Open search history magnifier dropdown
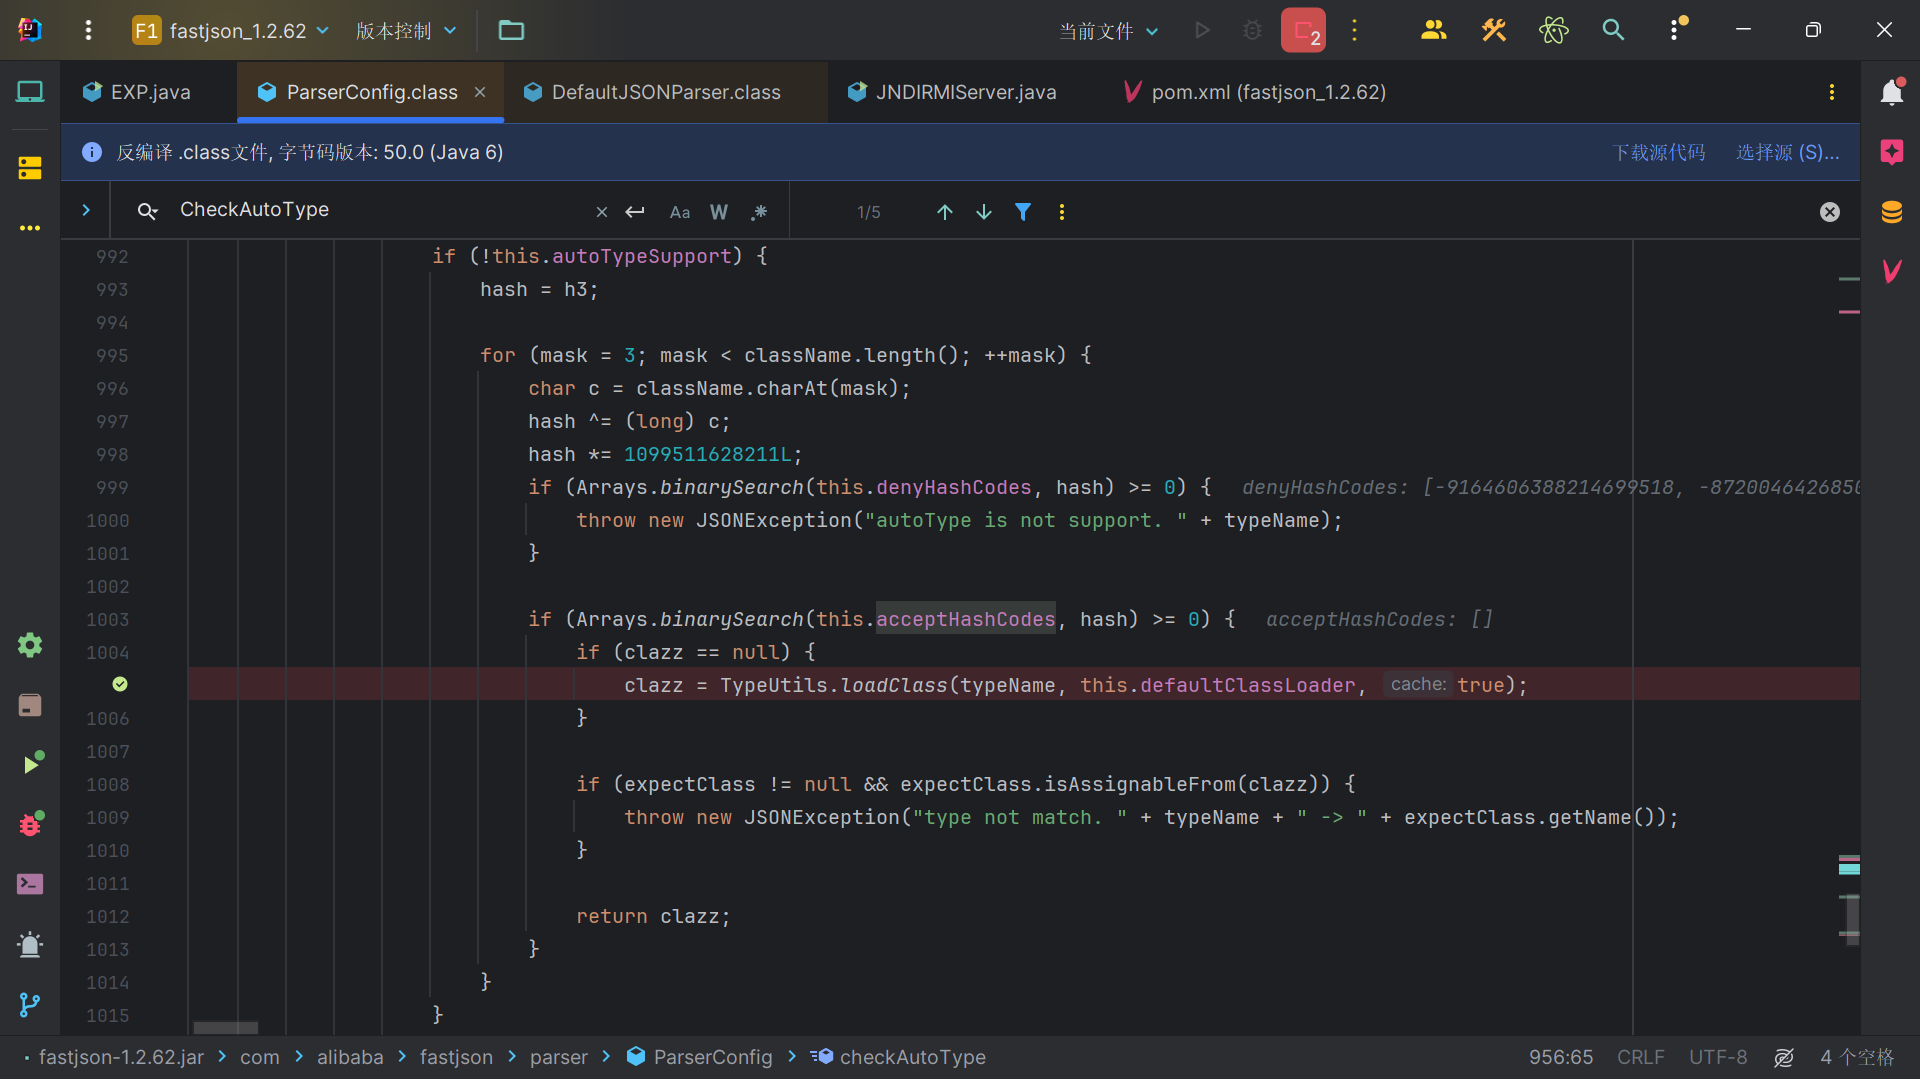Image resolution: width=1920 pixels, height=1079 pixels. pos(147,211)
